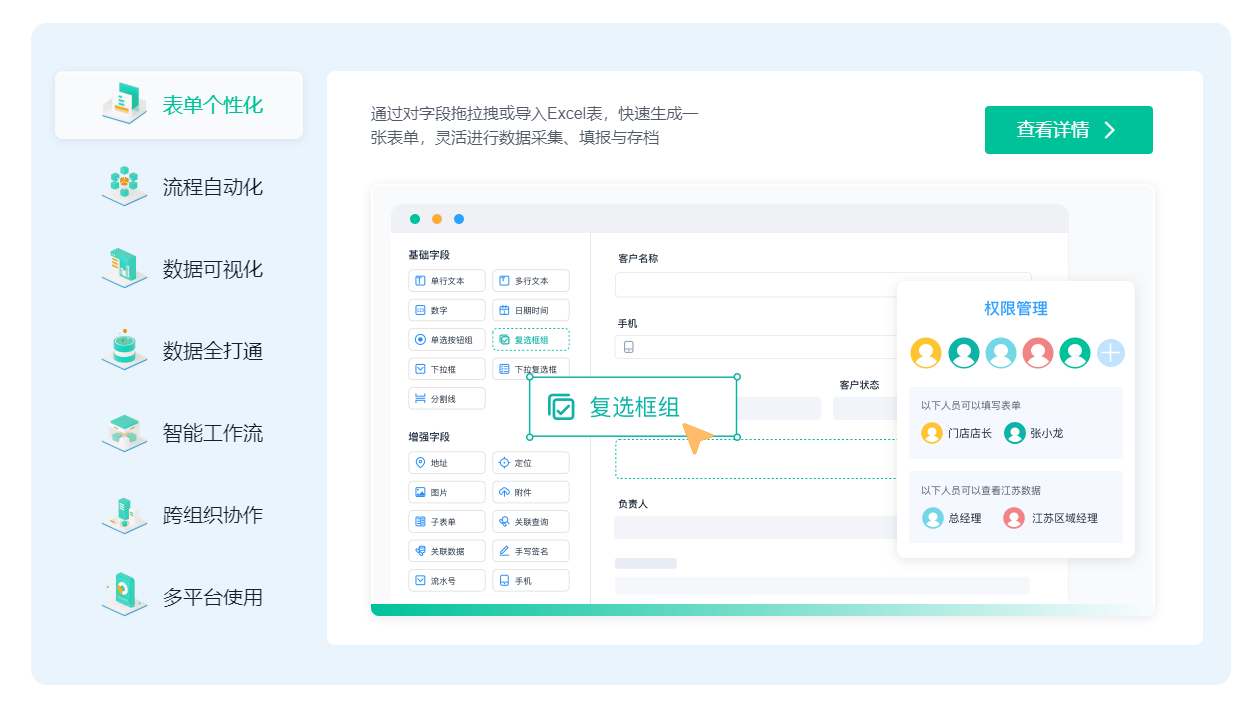Select the 单行文本 field

coord(447,281)
